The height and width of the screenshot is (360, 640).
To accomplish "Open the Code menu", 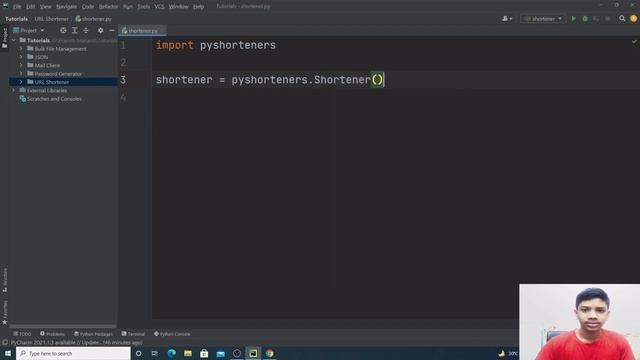I will [x=88, y=7].
